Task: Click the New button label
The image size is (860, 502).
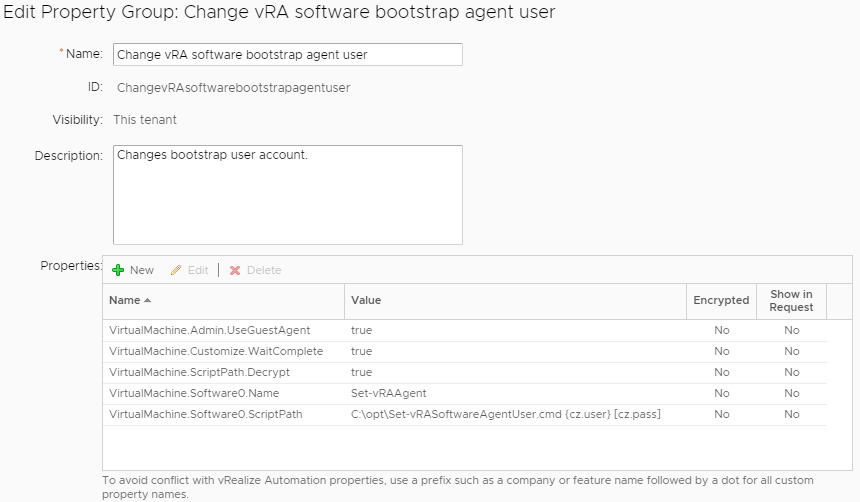Action: coord(142,270)
